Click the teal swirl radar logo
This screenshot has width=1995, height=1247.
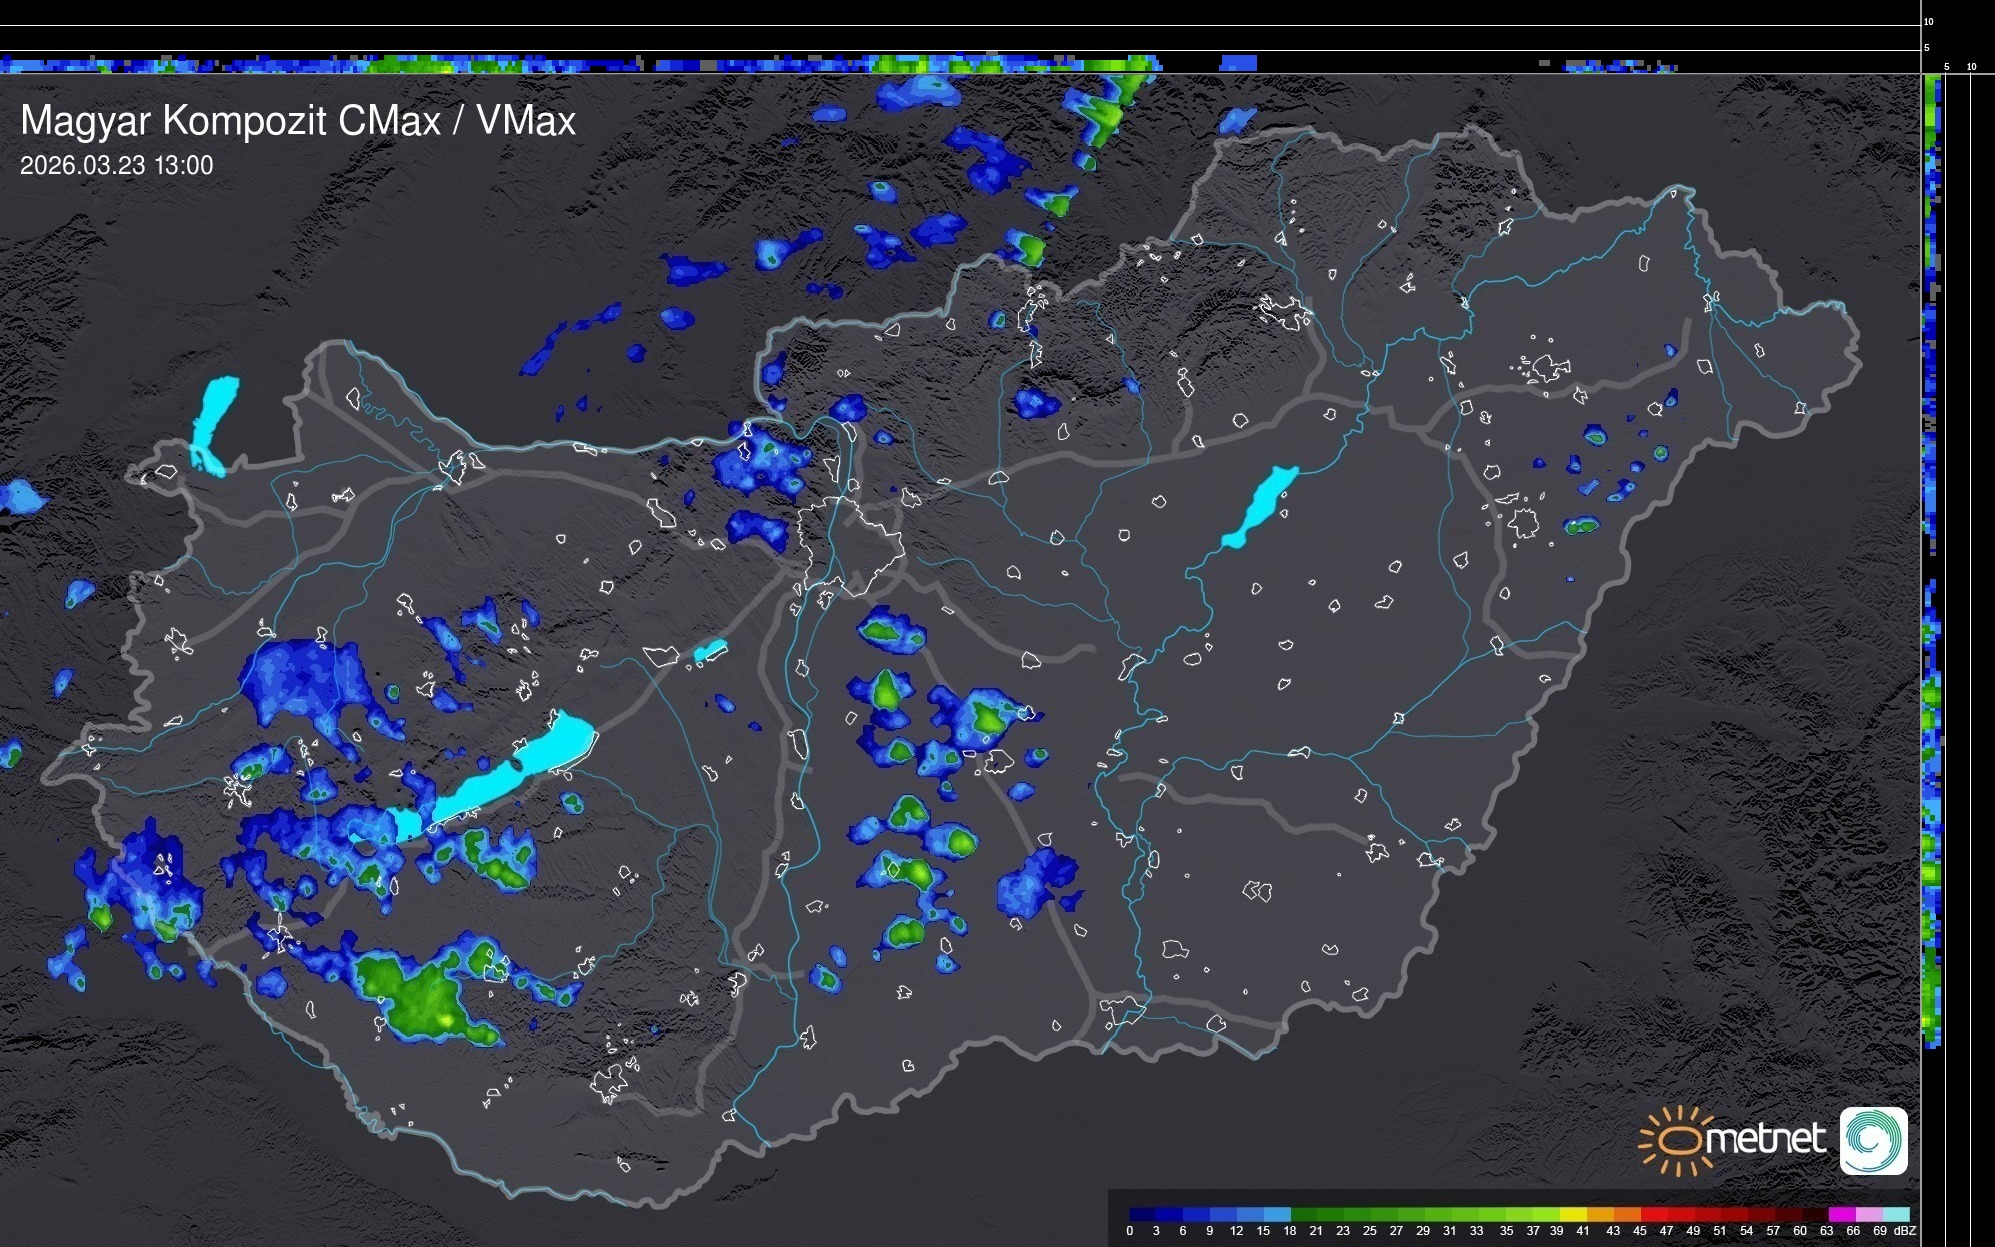[x=1873, y=1141]
